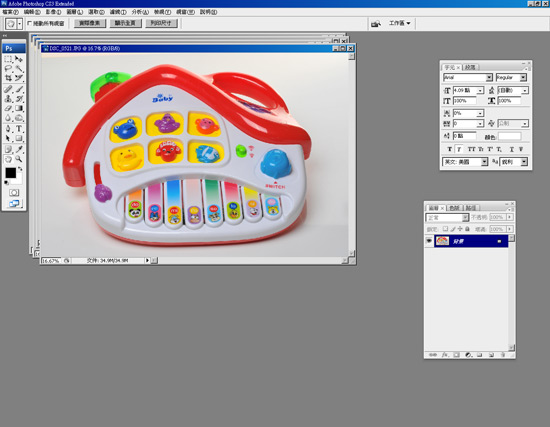Toggle Quick Mask mode icon

14,193
